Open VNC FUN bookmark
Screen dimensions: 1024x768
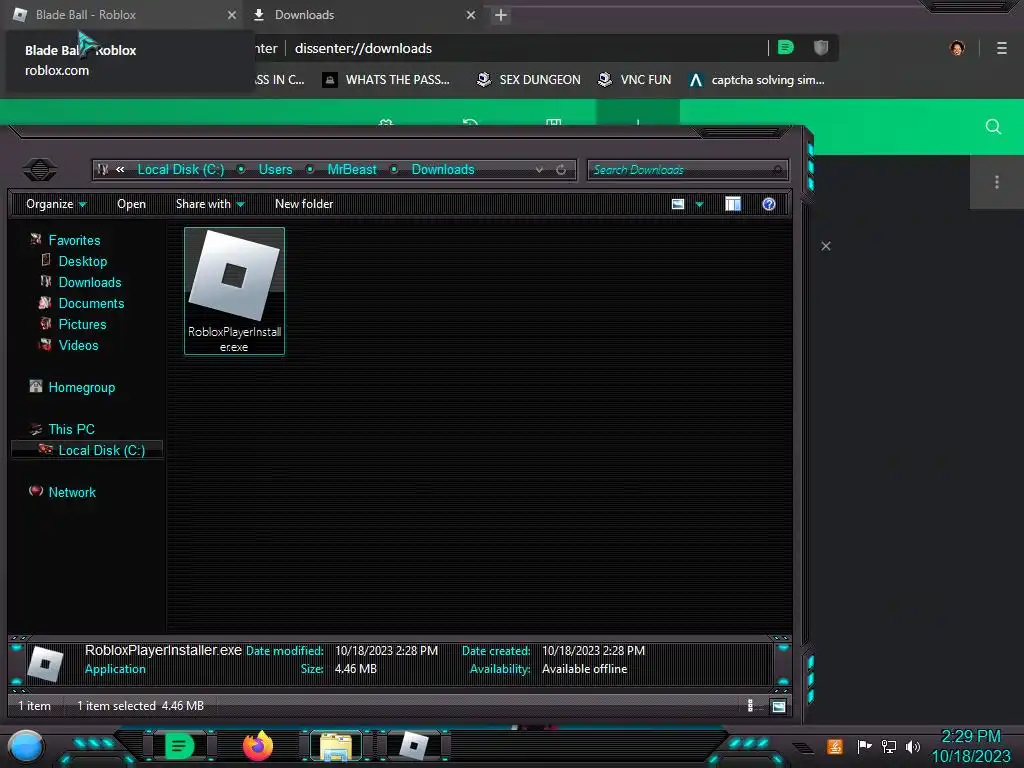tap(635, 80)
